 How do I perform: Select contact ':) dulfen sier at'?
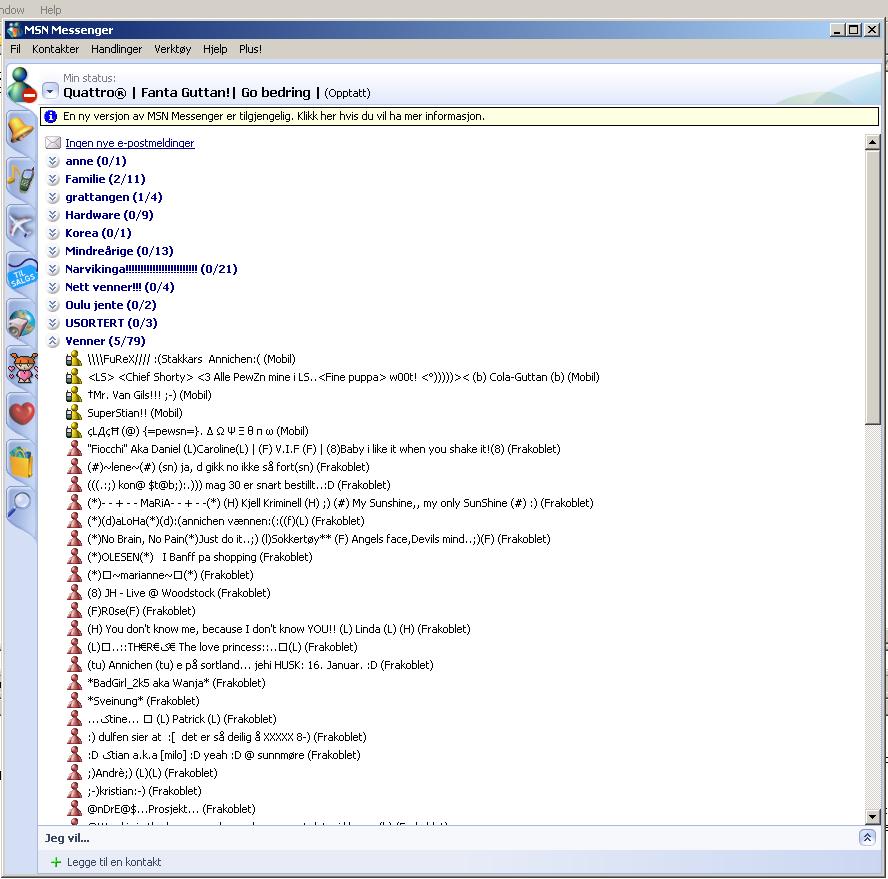point(227,736)
